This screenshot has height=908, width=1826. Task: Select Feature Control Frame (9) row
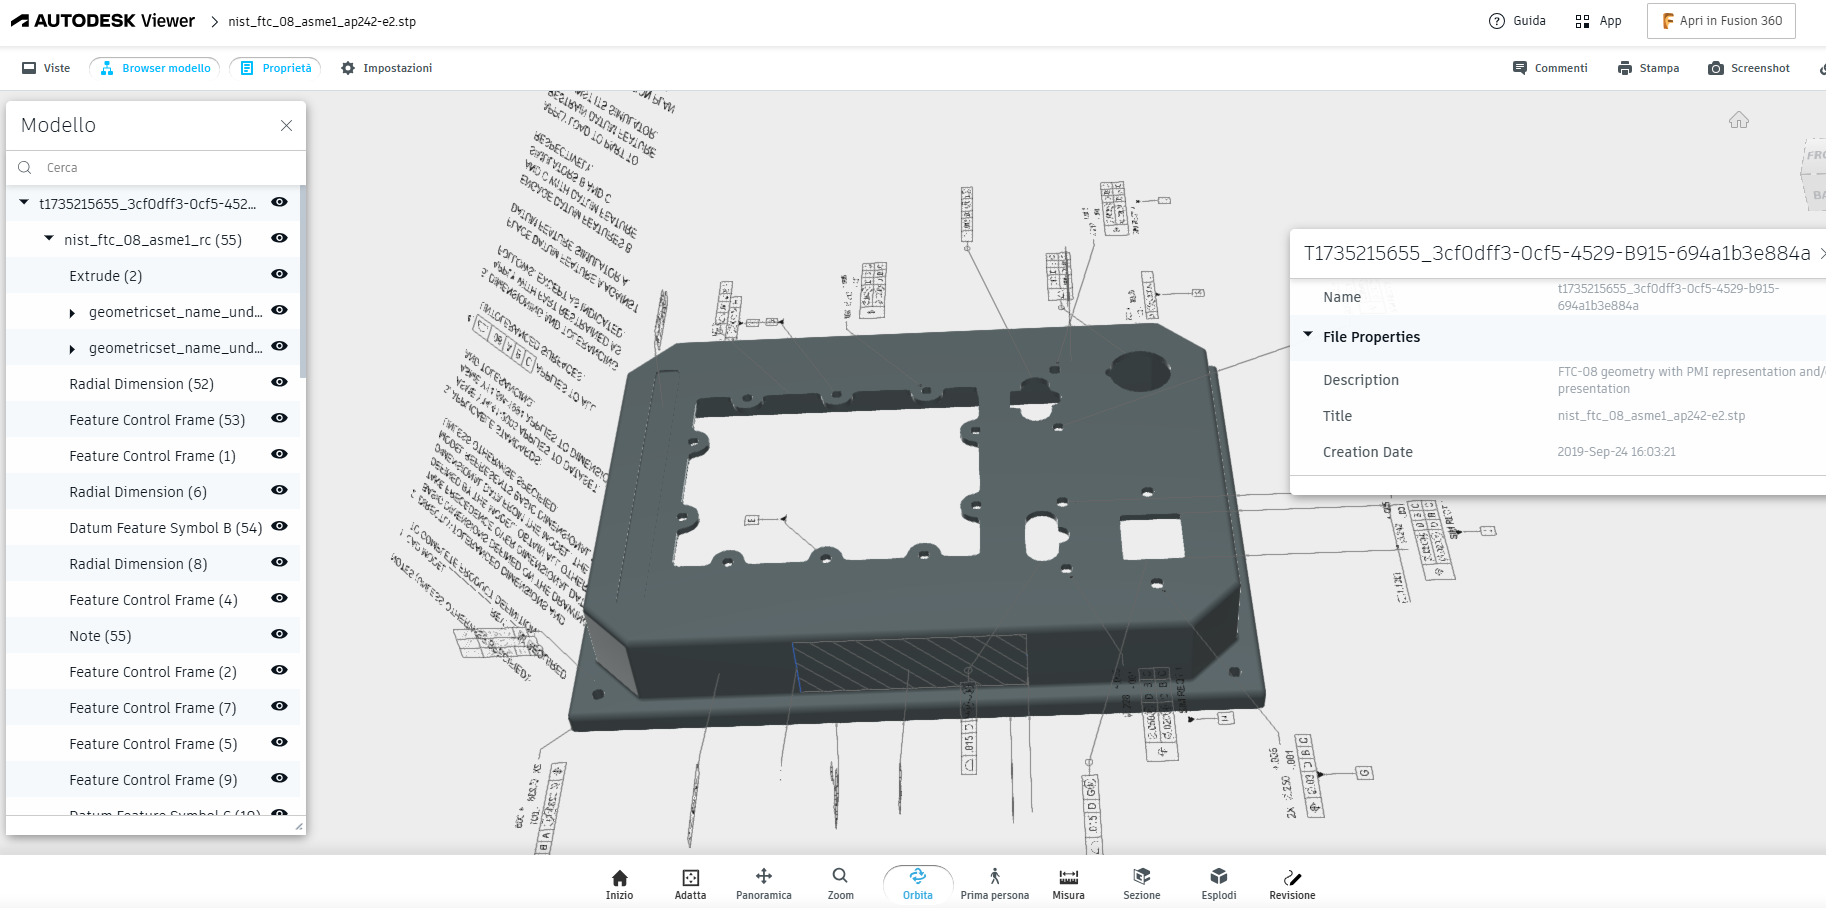(x=153, y=780)
